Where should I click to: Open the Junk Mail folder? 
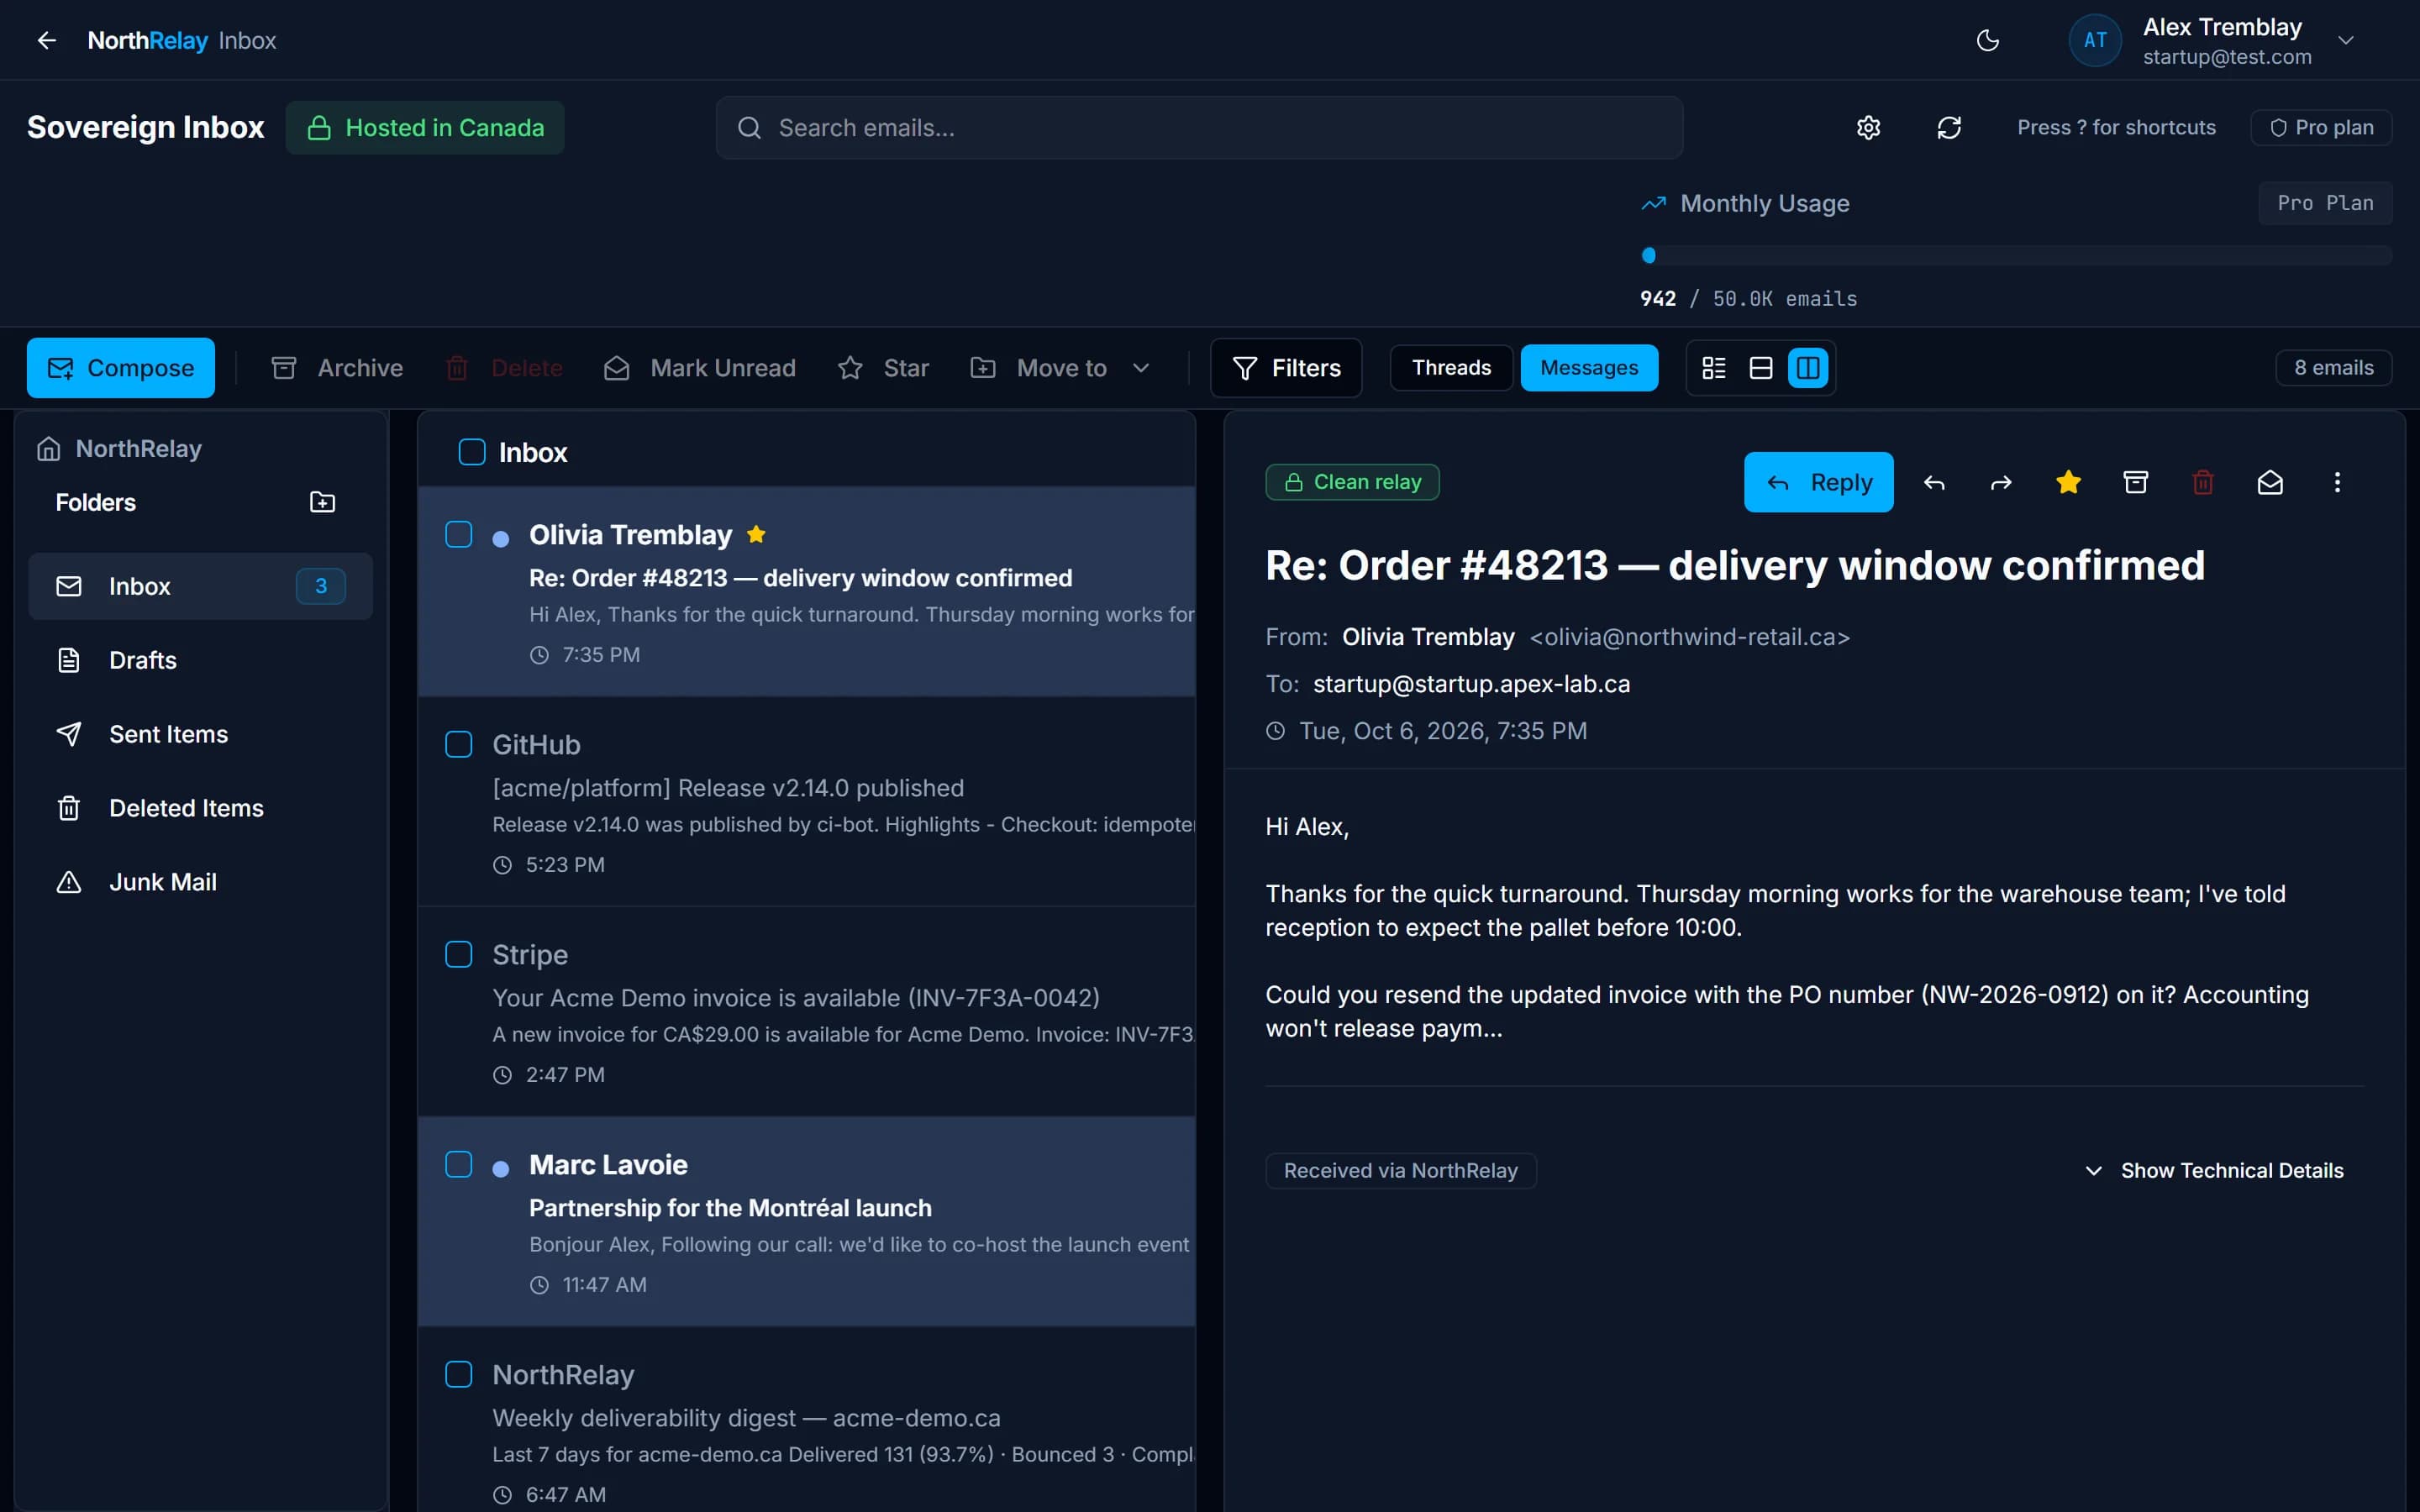point(200,882)
